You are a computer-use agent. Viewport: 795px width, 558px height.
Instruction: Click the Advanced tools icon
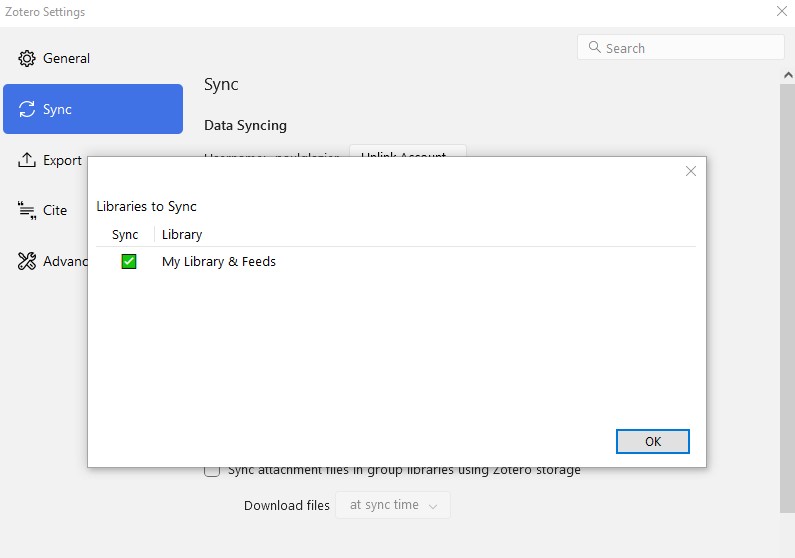click(27, 261)
